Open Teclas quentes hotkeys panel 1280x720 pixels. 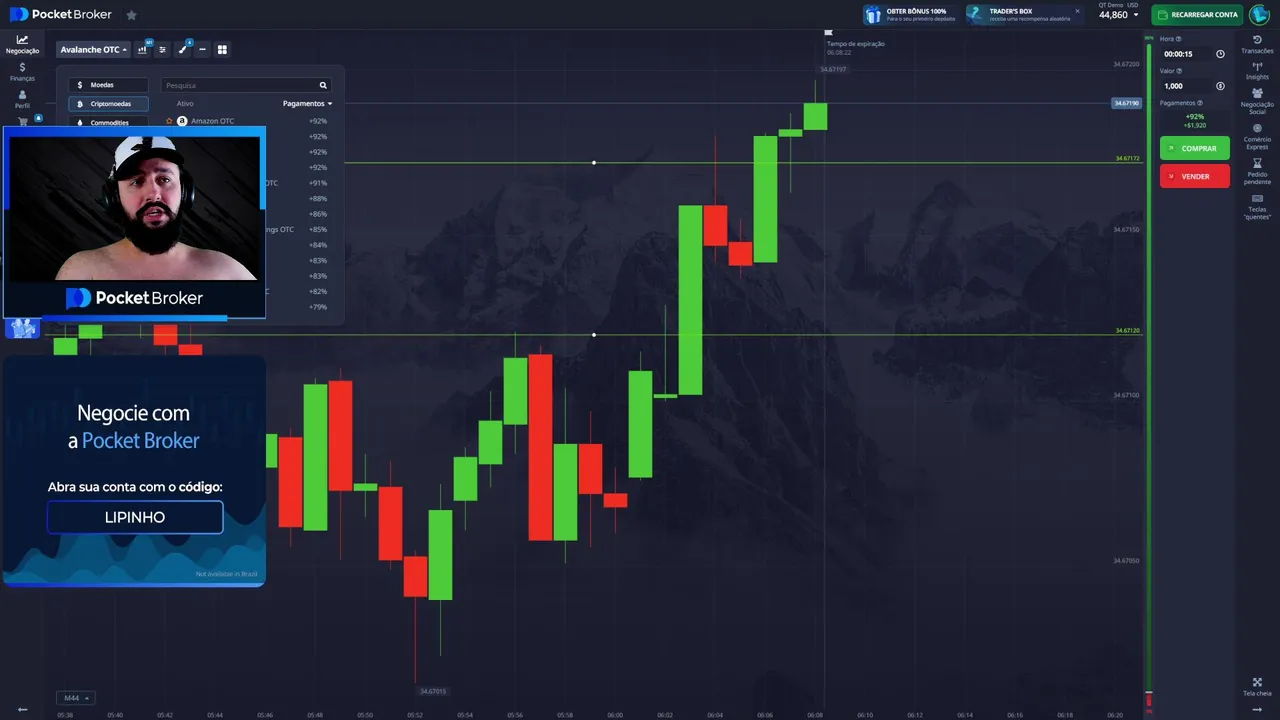(x=1257, y=206)
